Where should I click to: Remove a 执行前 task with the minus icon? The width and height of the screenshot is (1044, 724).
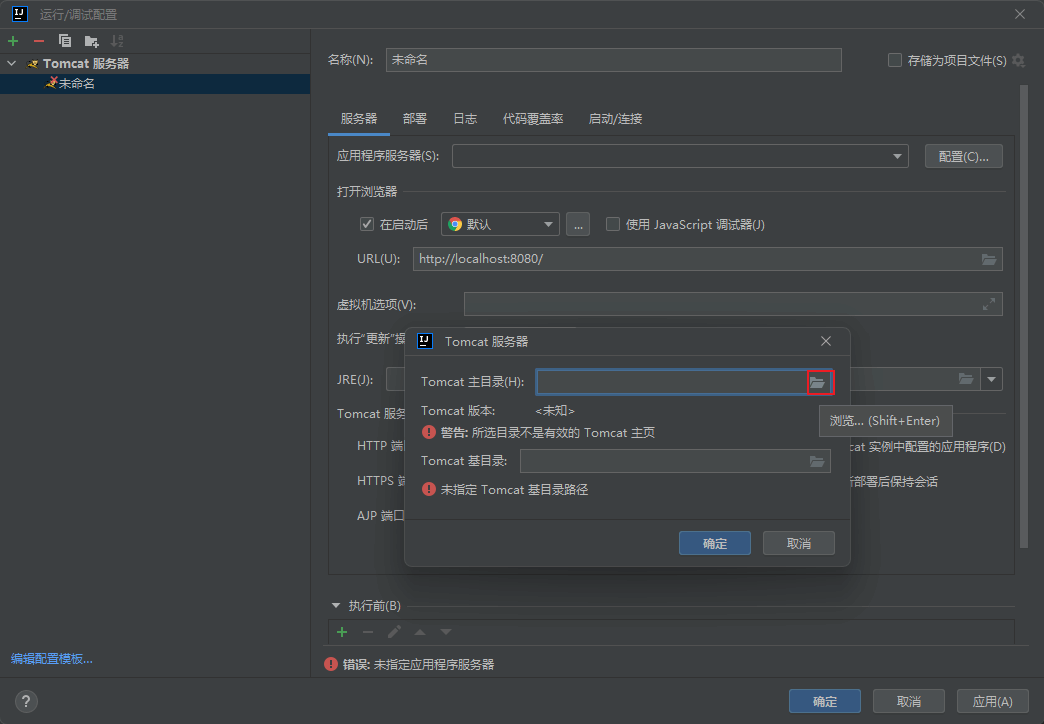point(368,632)
